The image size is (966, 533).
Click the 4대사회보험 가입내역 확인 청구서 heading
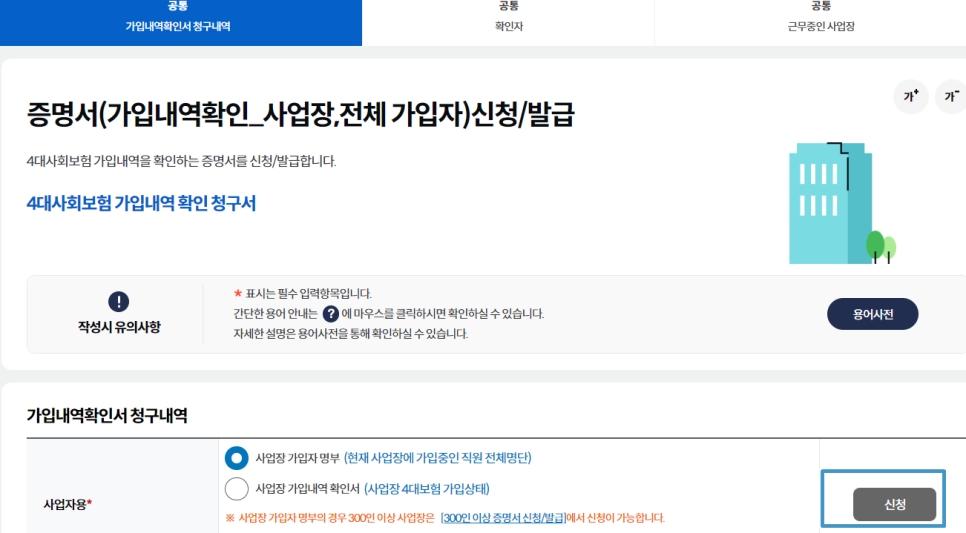(x=141, y=203)
